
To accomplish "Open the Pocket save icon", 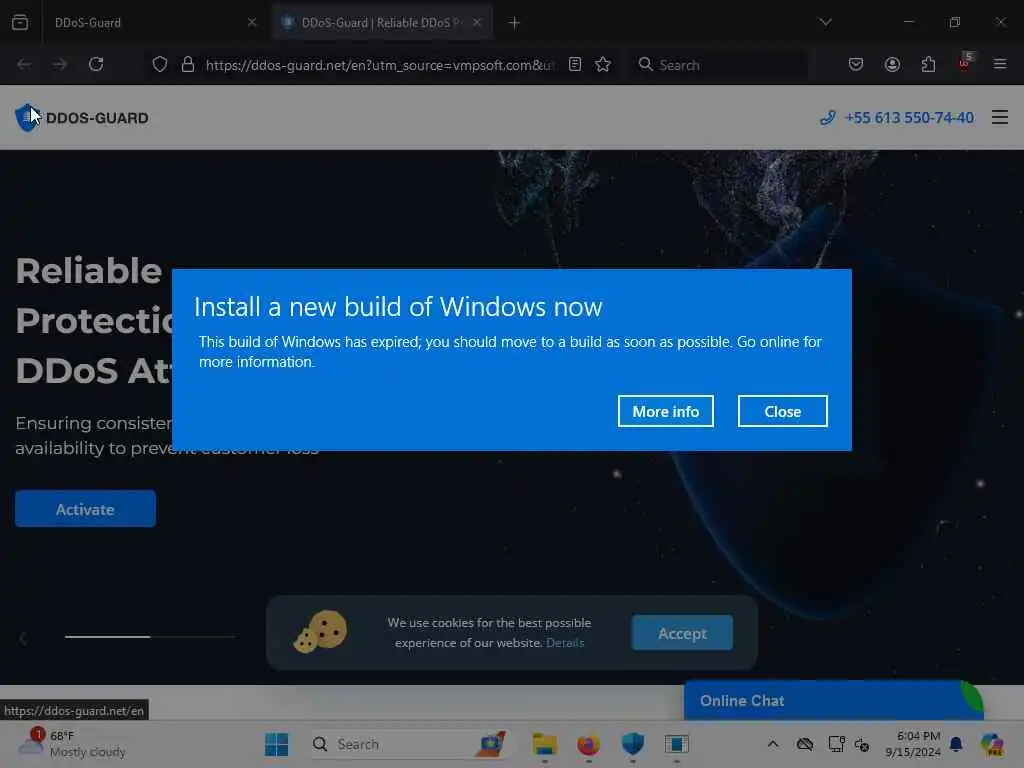I will 856,64.
